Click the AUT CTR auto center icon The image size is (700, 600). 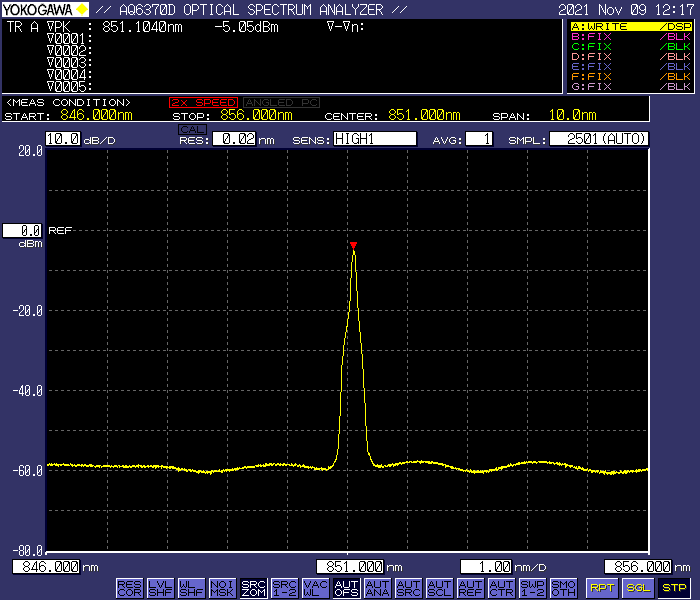click(501, 588)
